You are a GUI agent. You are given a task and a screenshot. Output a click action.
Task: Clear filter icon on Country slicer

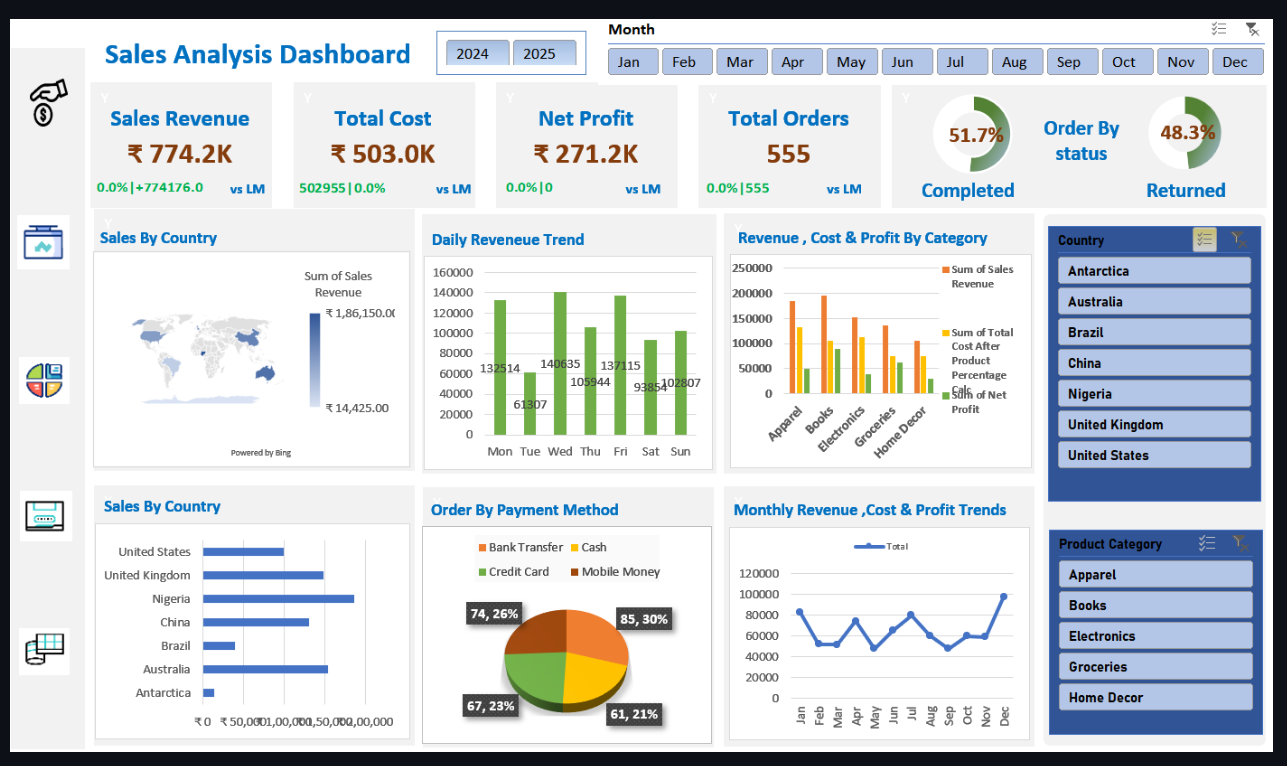point(1239,239)
